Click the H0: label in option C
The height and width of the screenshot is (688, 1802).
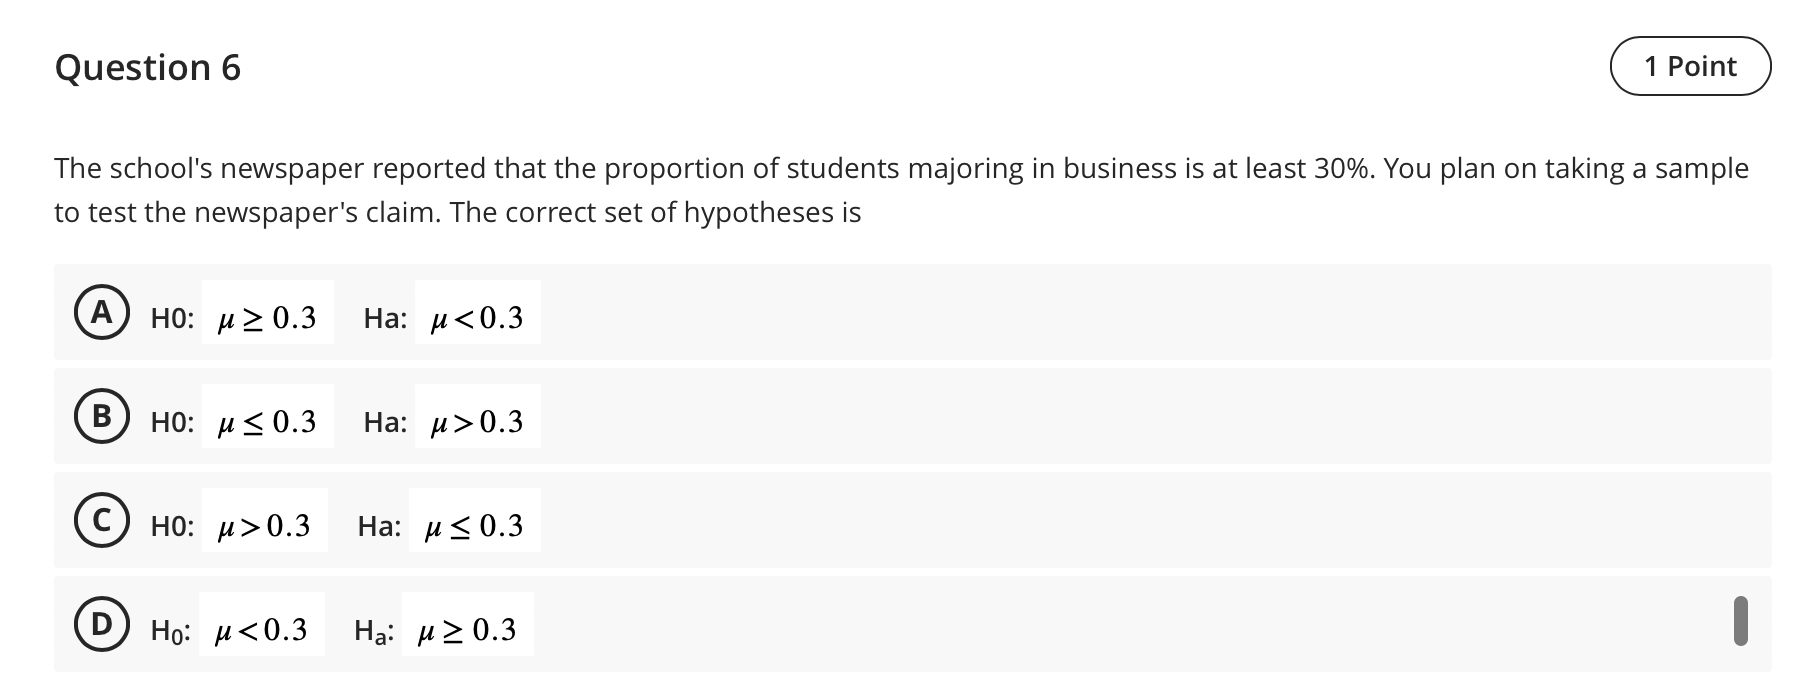(172, 526)
